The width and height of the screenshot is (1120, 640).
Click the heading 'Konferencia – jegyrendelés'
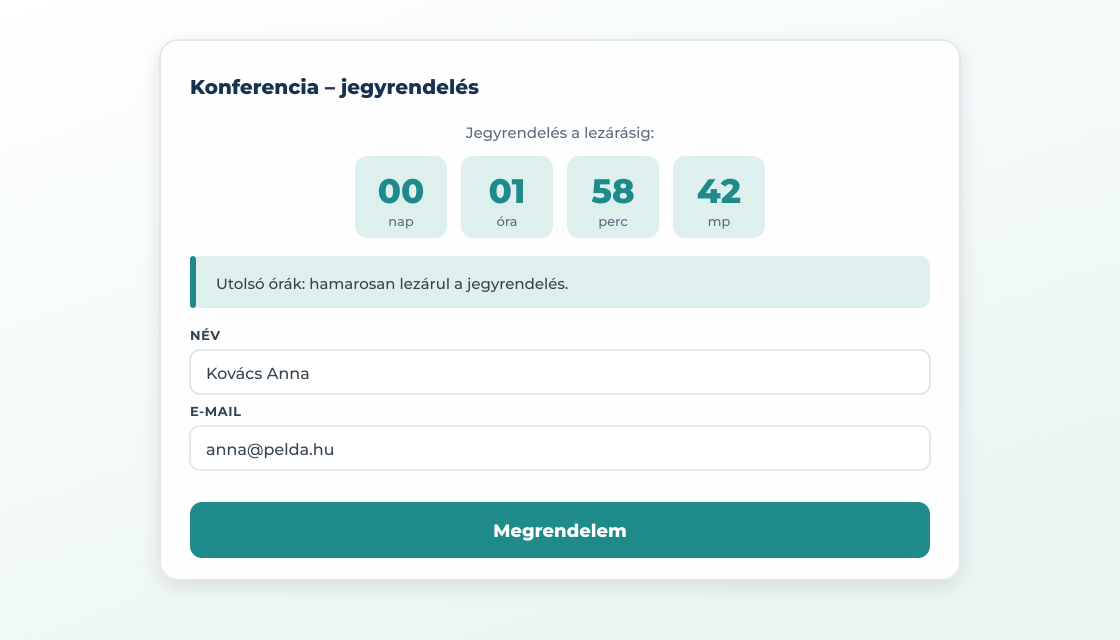334,87
